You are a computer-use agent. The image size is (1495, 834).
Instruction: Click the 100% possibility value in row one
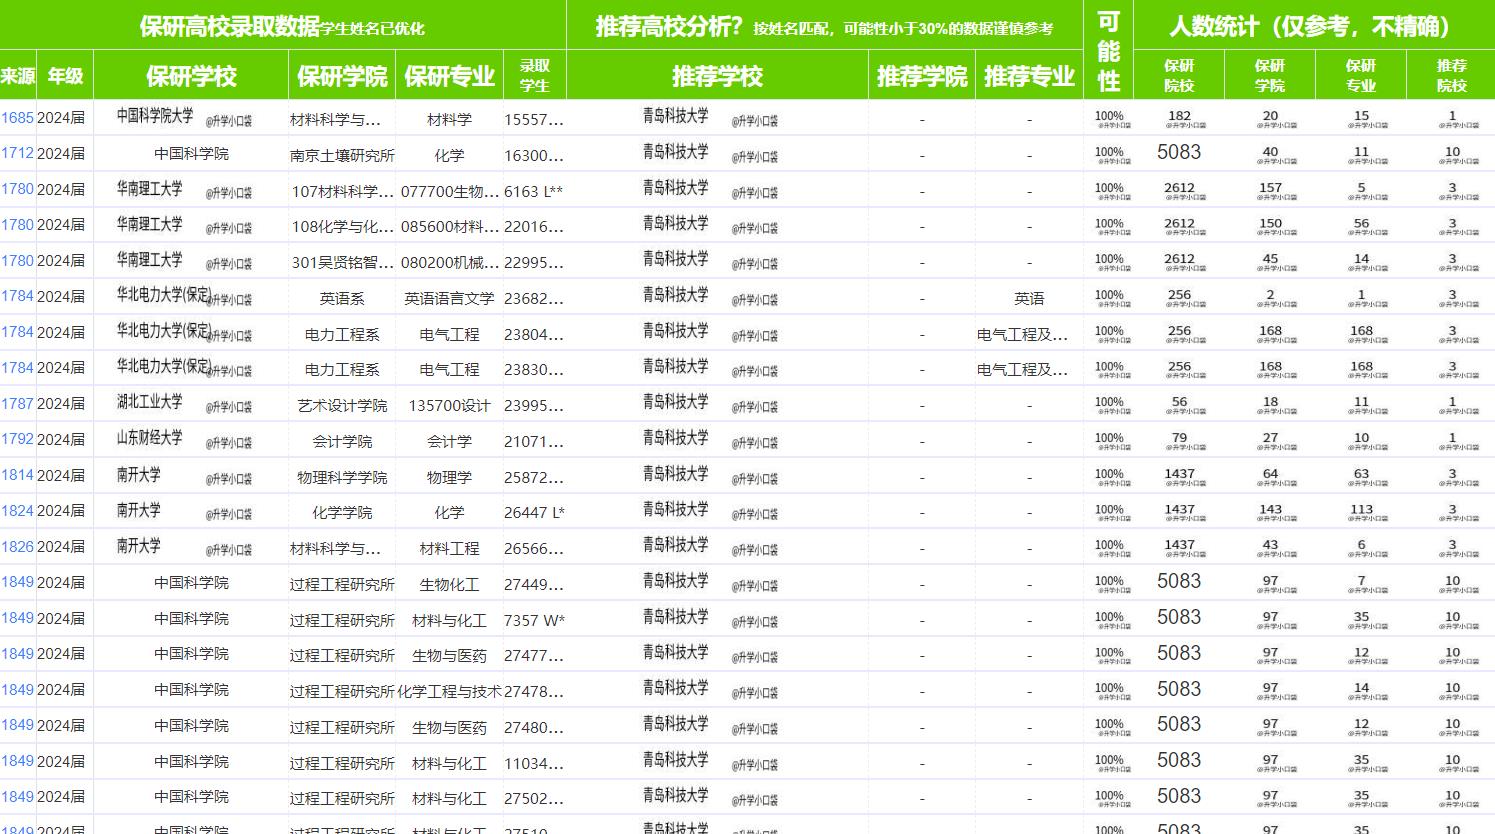pos(1110,114)
